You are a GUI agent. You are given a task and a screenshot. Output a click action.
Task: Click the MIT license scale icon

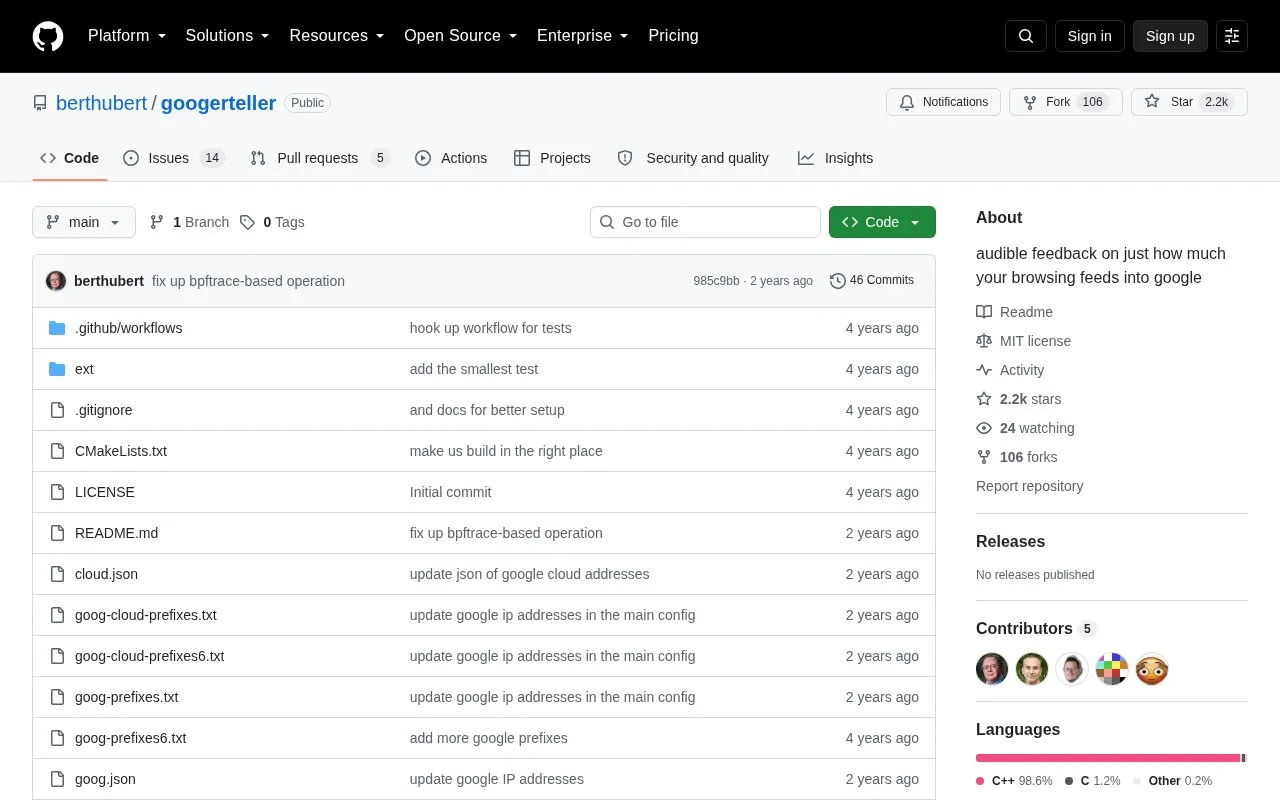pyautogui.click(x=984, y=341)
